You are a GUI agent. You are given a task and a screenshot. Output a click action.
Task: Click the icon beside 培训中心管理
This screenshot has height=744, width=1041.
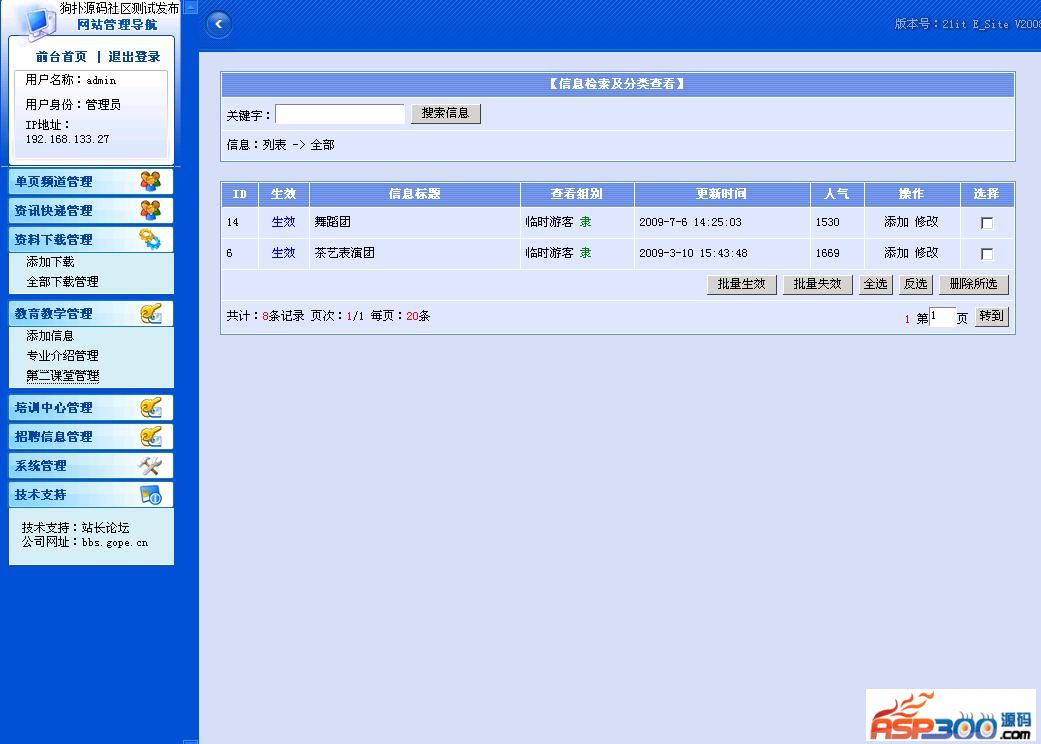click(150, 407)
